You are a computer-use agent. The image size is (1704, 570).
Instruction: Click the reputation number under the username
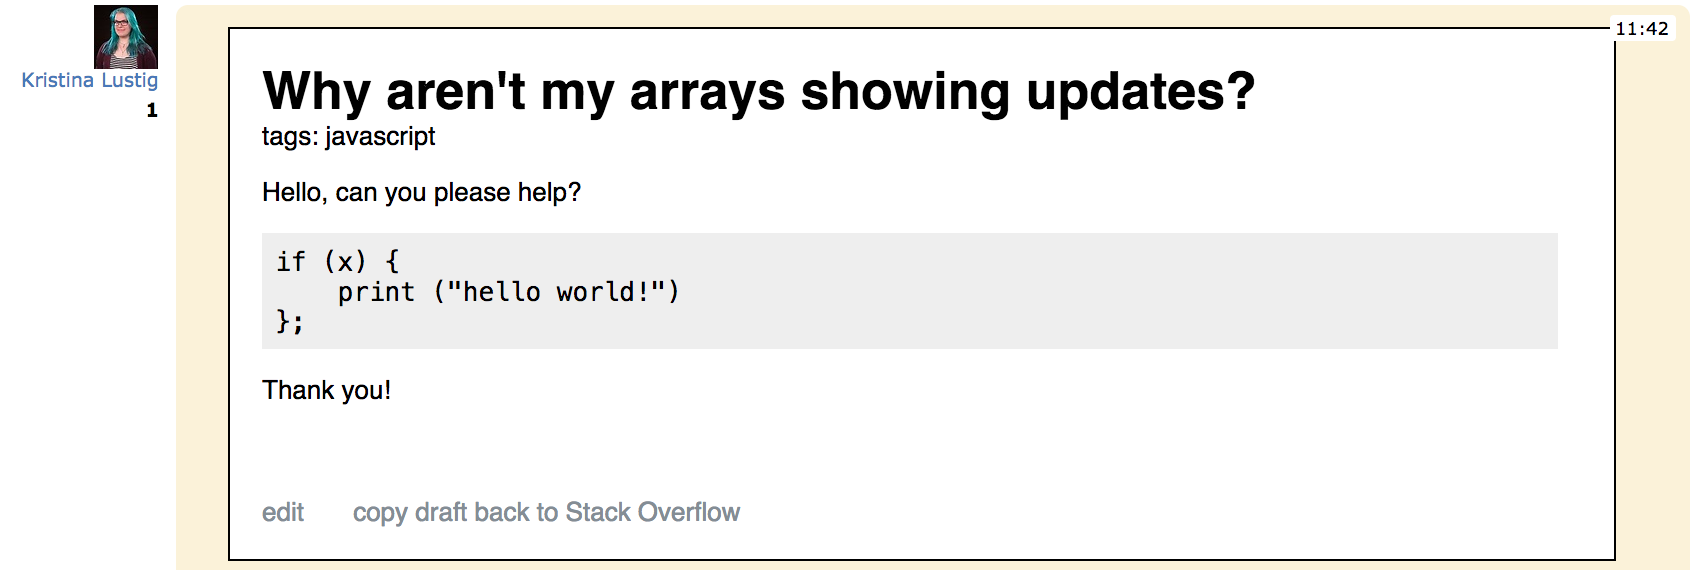(x=152, y=110)
